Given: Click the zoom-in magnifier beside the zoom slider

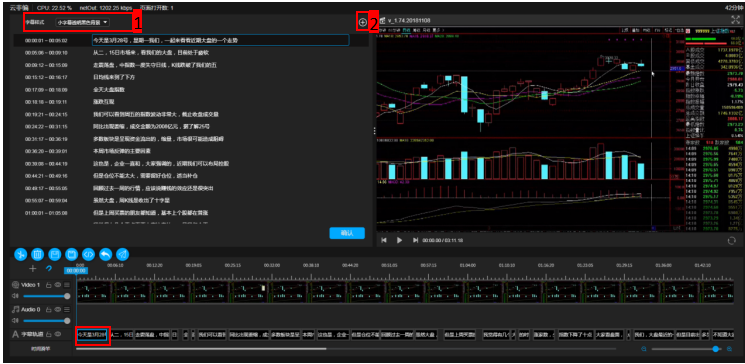Looking at the screenshot, I should click(729, 349).
